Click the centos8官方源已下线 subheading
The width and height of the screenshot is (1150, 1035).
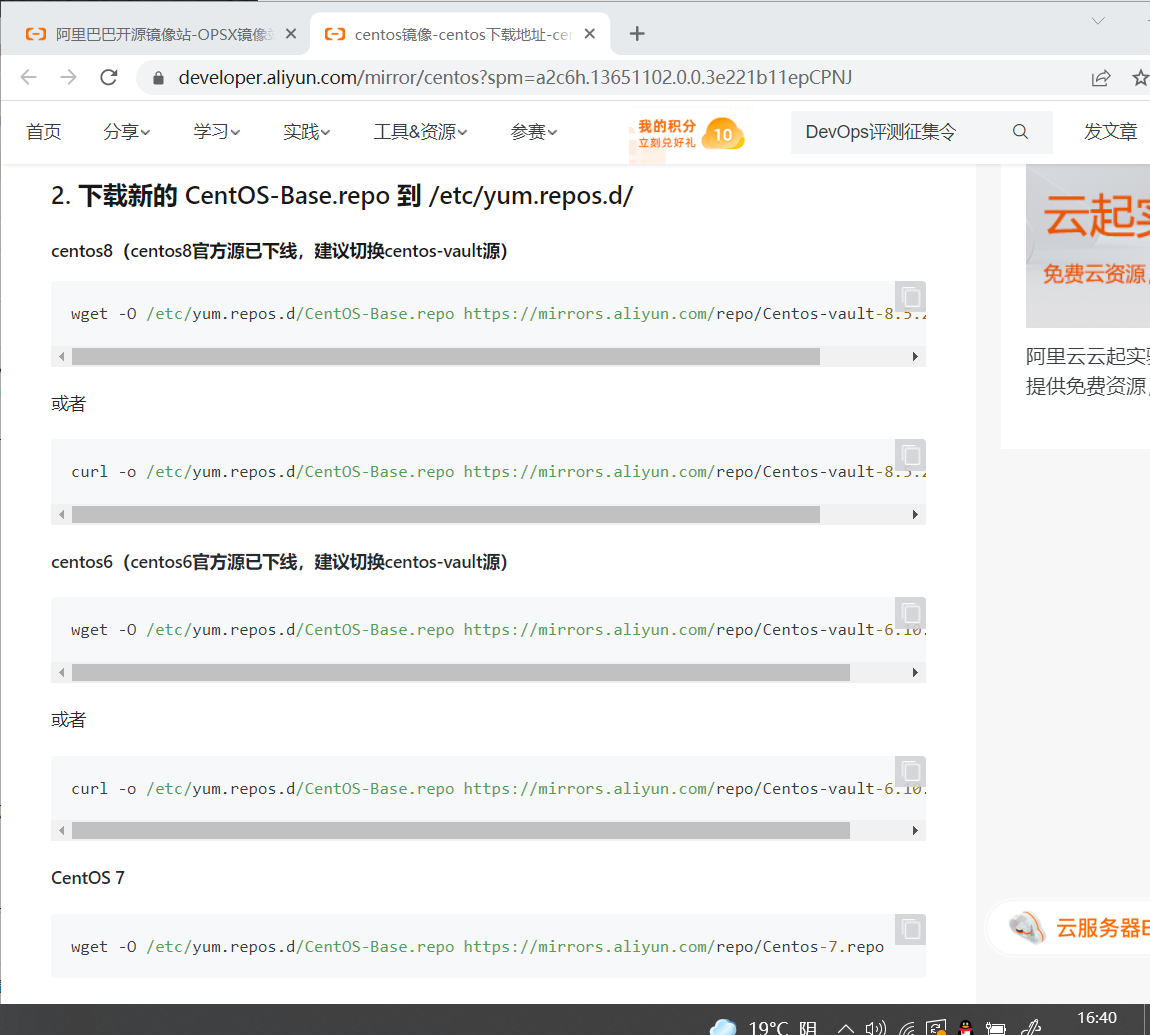279,252
